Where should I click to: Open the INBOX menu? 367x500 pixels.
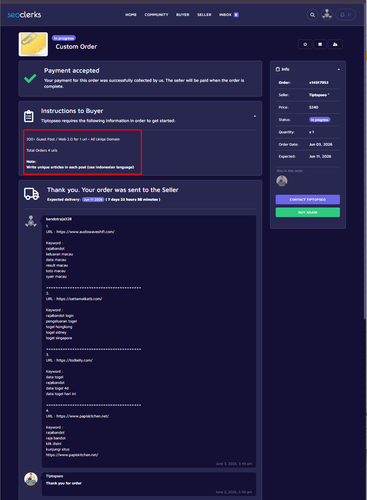coord(225,15)
